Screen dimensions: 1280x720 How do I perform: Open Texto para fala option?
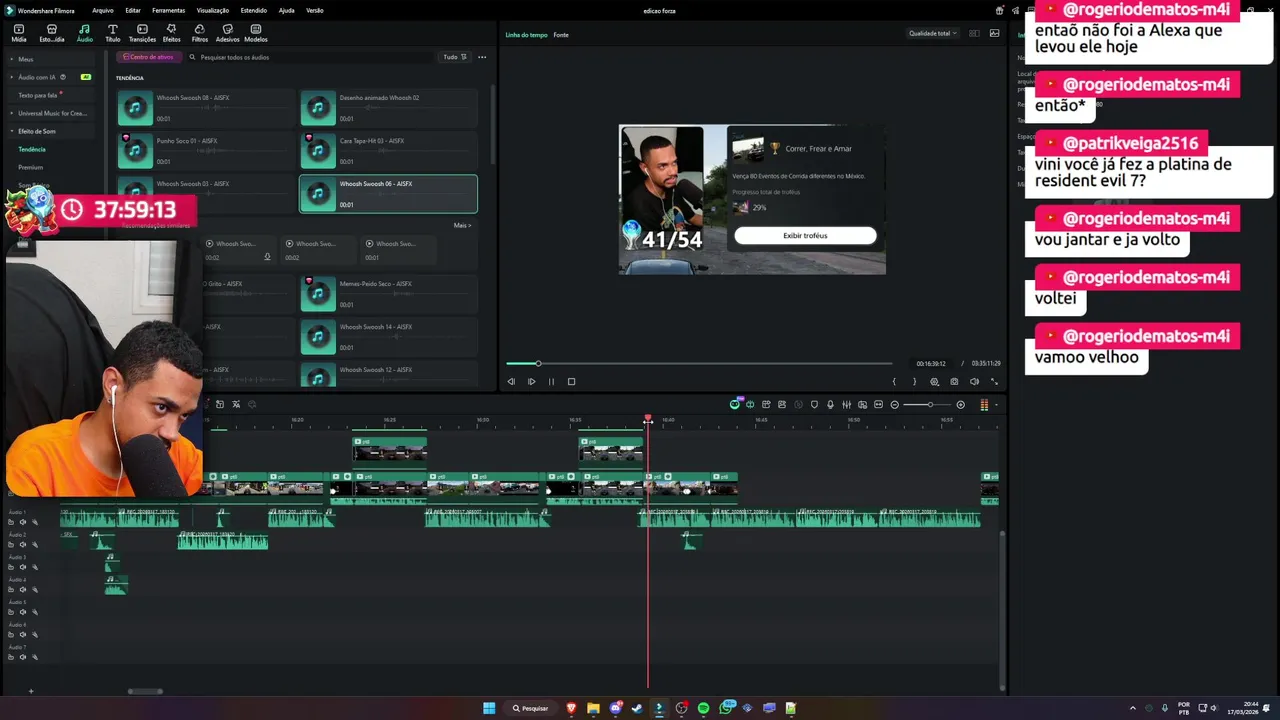coord(38,95)
